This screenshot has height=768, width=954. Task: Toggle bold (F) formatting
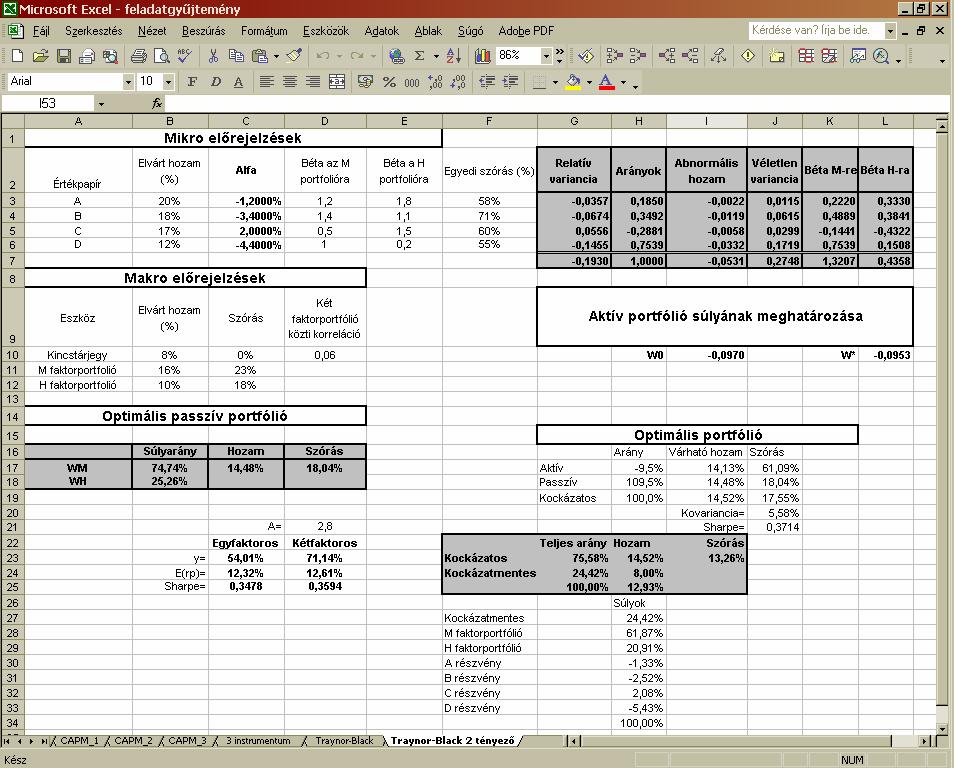(x=192, y=82)
